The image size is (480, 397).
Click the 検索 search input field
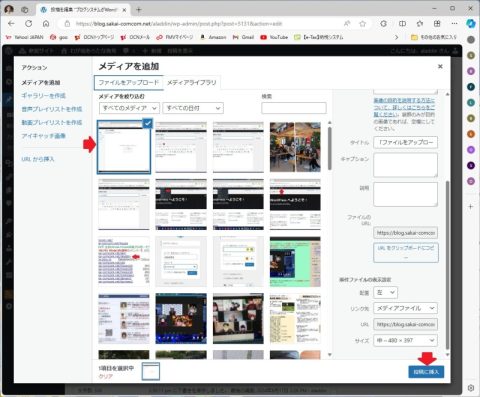pos(294,108)
